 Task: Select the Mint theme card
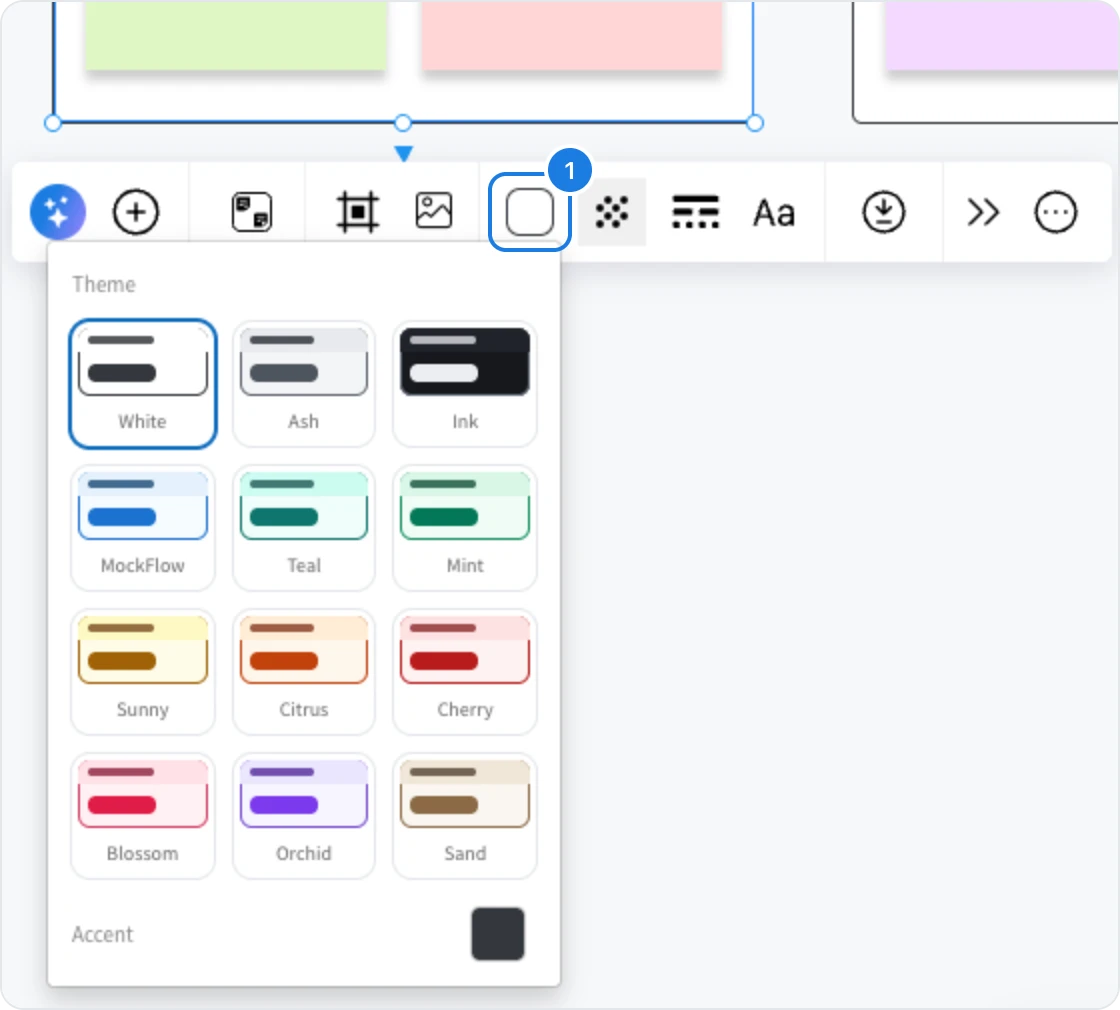tap(464, 528)
